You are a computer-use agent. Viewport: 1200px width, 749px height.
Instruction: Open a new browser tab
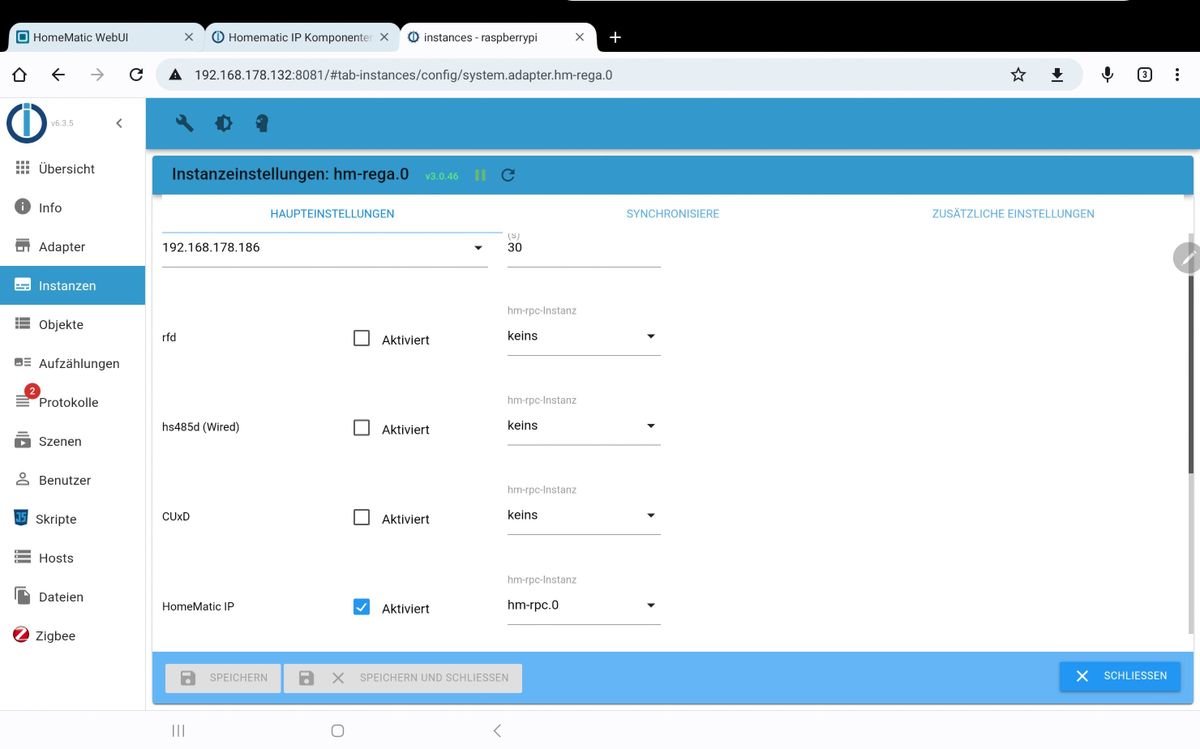(x=615, y=37)
